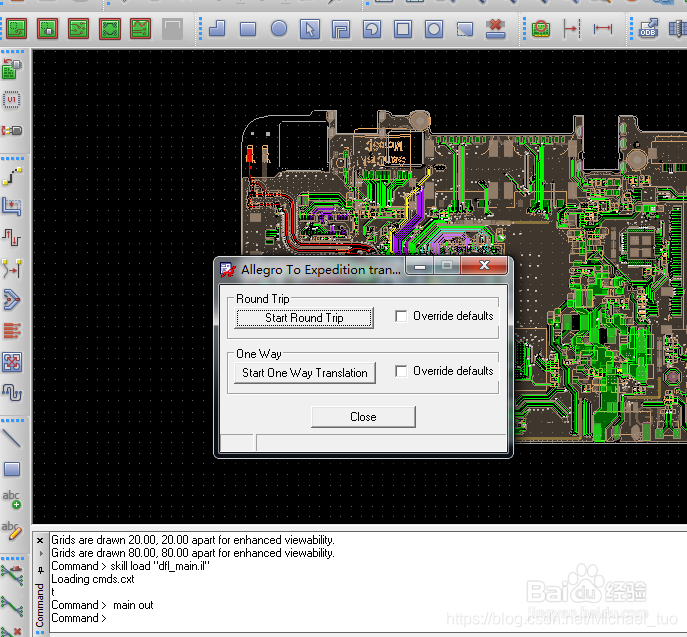The width and height of the screenshot is (687, 637).
Task: Click the PCB board layout in canvas
Action: pyautogui.click(x=465, y=276)
